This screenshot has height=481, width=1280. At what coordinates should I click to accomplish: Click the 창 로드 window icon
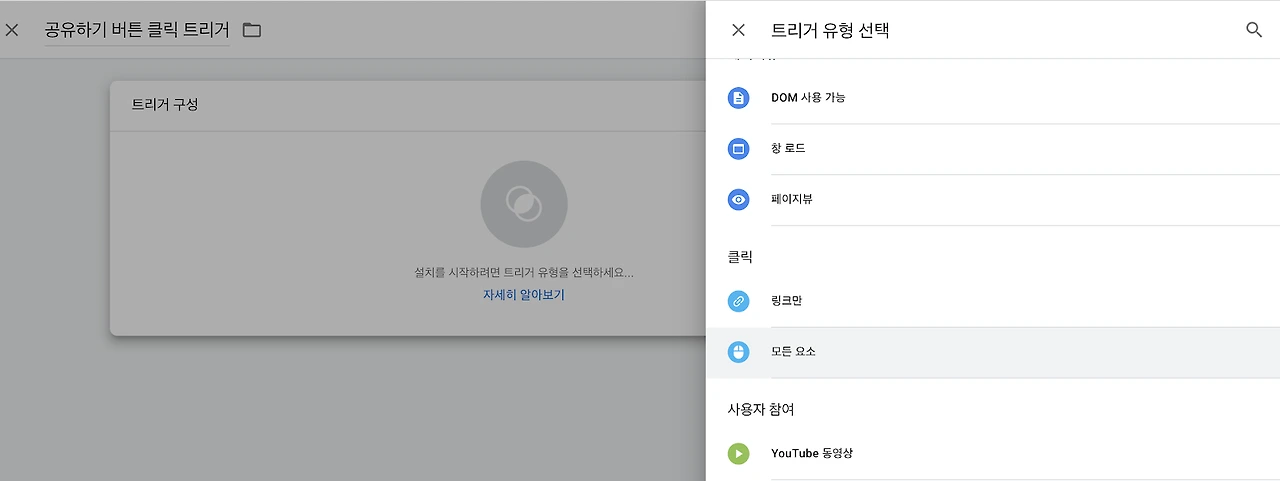(738, 149)
